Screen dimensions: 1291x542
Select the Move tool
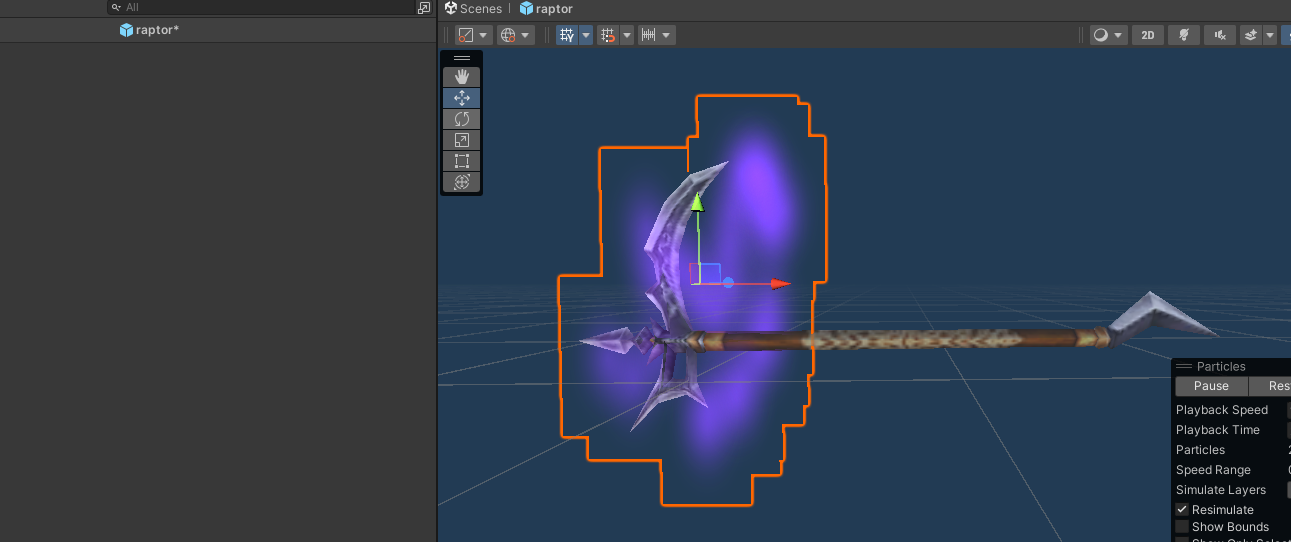coord(461,98)
